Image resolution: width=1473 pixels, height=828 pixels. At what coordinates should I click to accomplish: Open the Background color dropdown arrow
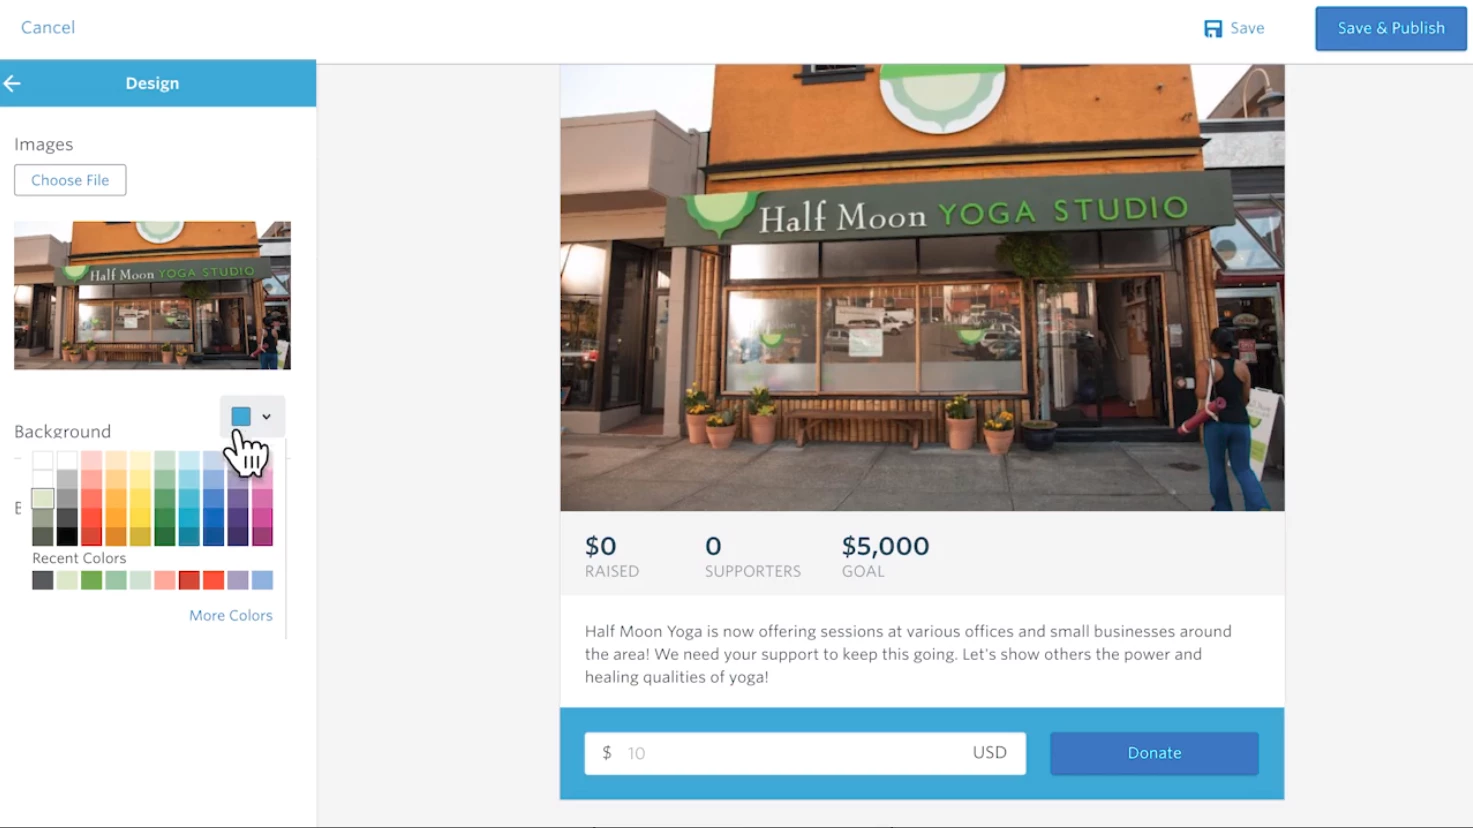point(266,417)
